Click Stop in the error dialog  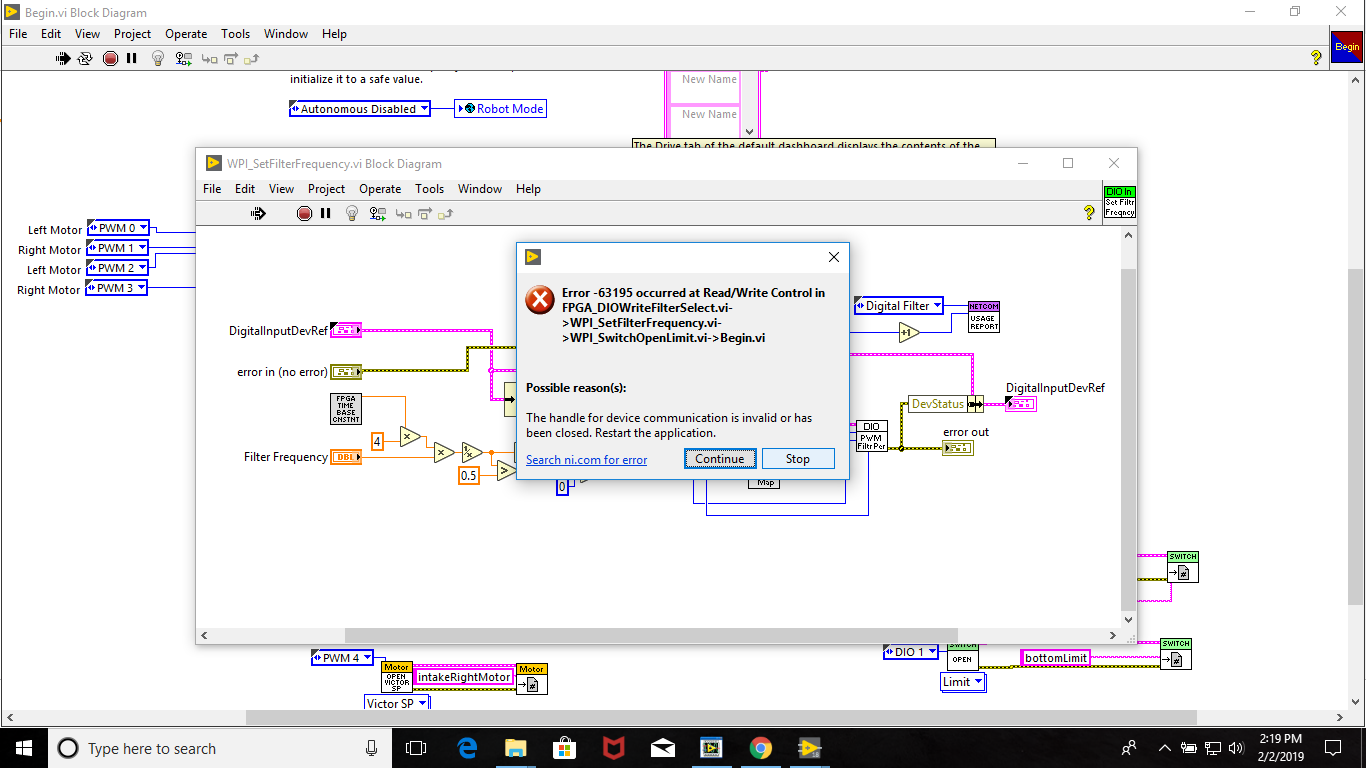click(798, 459)
